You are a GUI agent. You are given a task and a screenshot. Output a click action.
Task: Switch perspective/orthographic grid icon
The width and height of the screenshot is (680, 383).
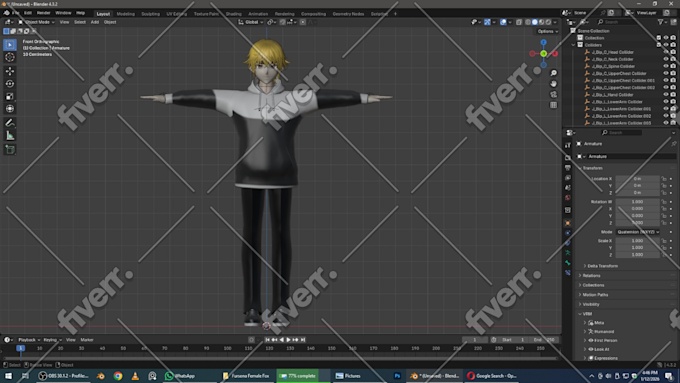pos(553,105)
